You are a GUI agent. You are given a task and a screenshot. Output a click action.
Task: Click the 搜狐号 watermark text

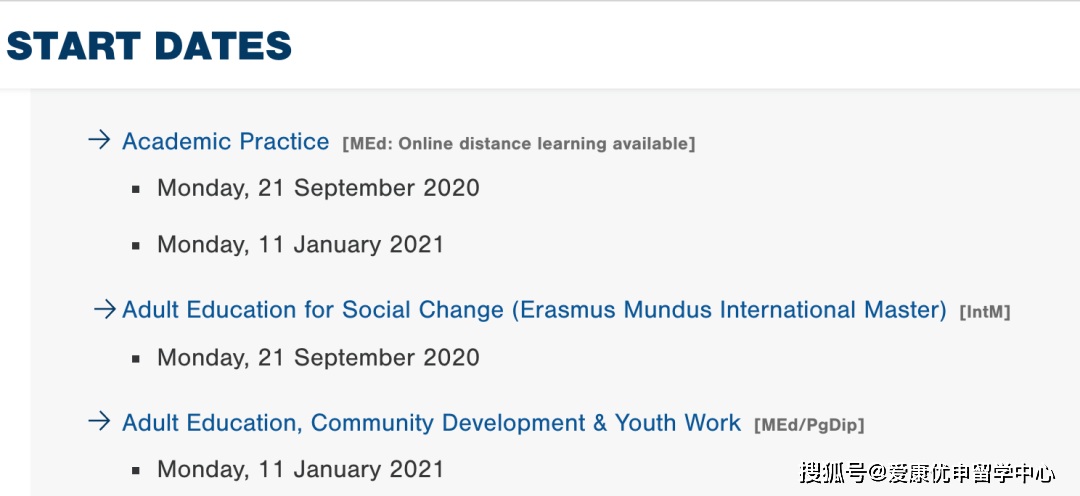point(832,473)
